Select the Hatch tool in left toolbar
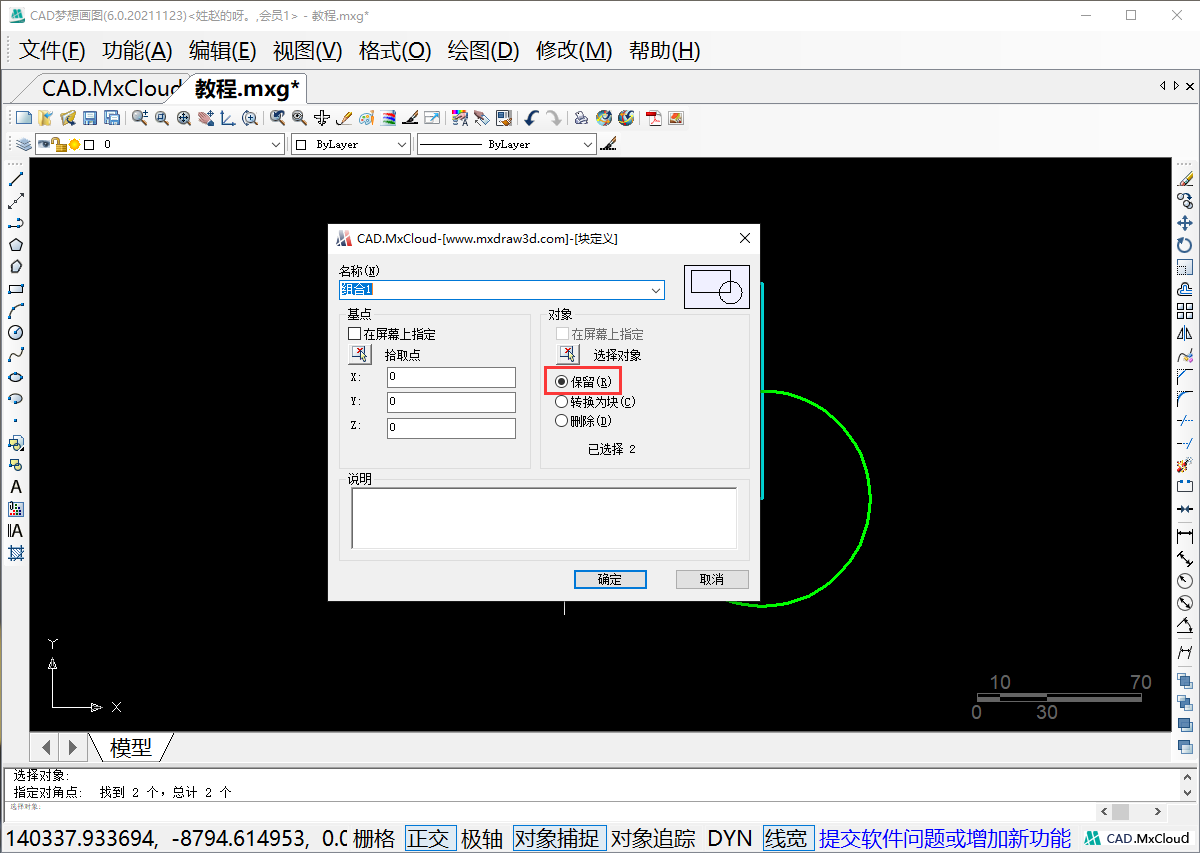The image size is (1200, 853). 16,553
